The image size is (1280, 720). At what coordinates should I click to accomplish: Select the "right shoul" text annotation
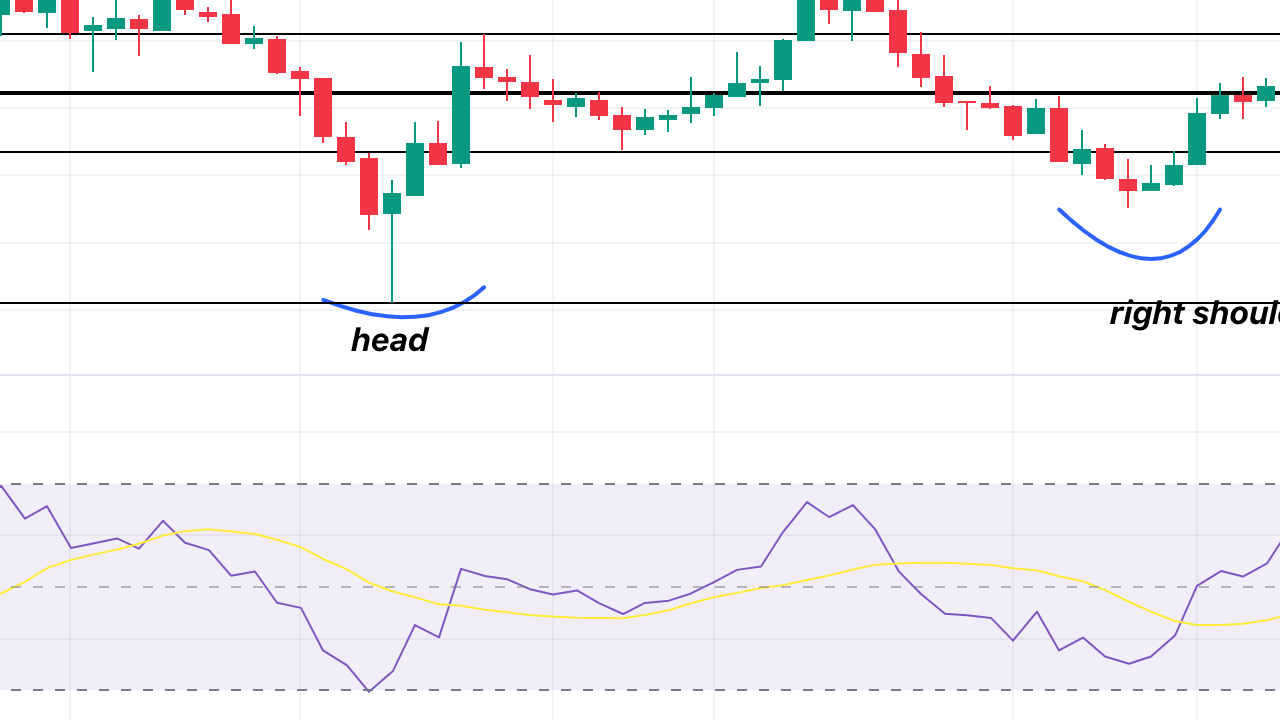pyautogui.click(x=1195, y=313)
